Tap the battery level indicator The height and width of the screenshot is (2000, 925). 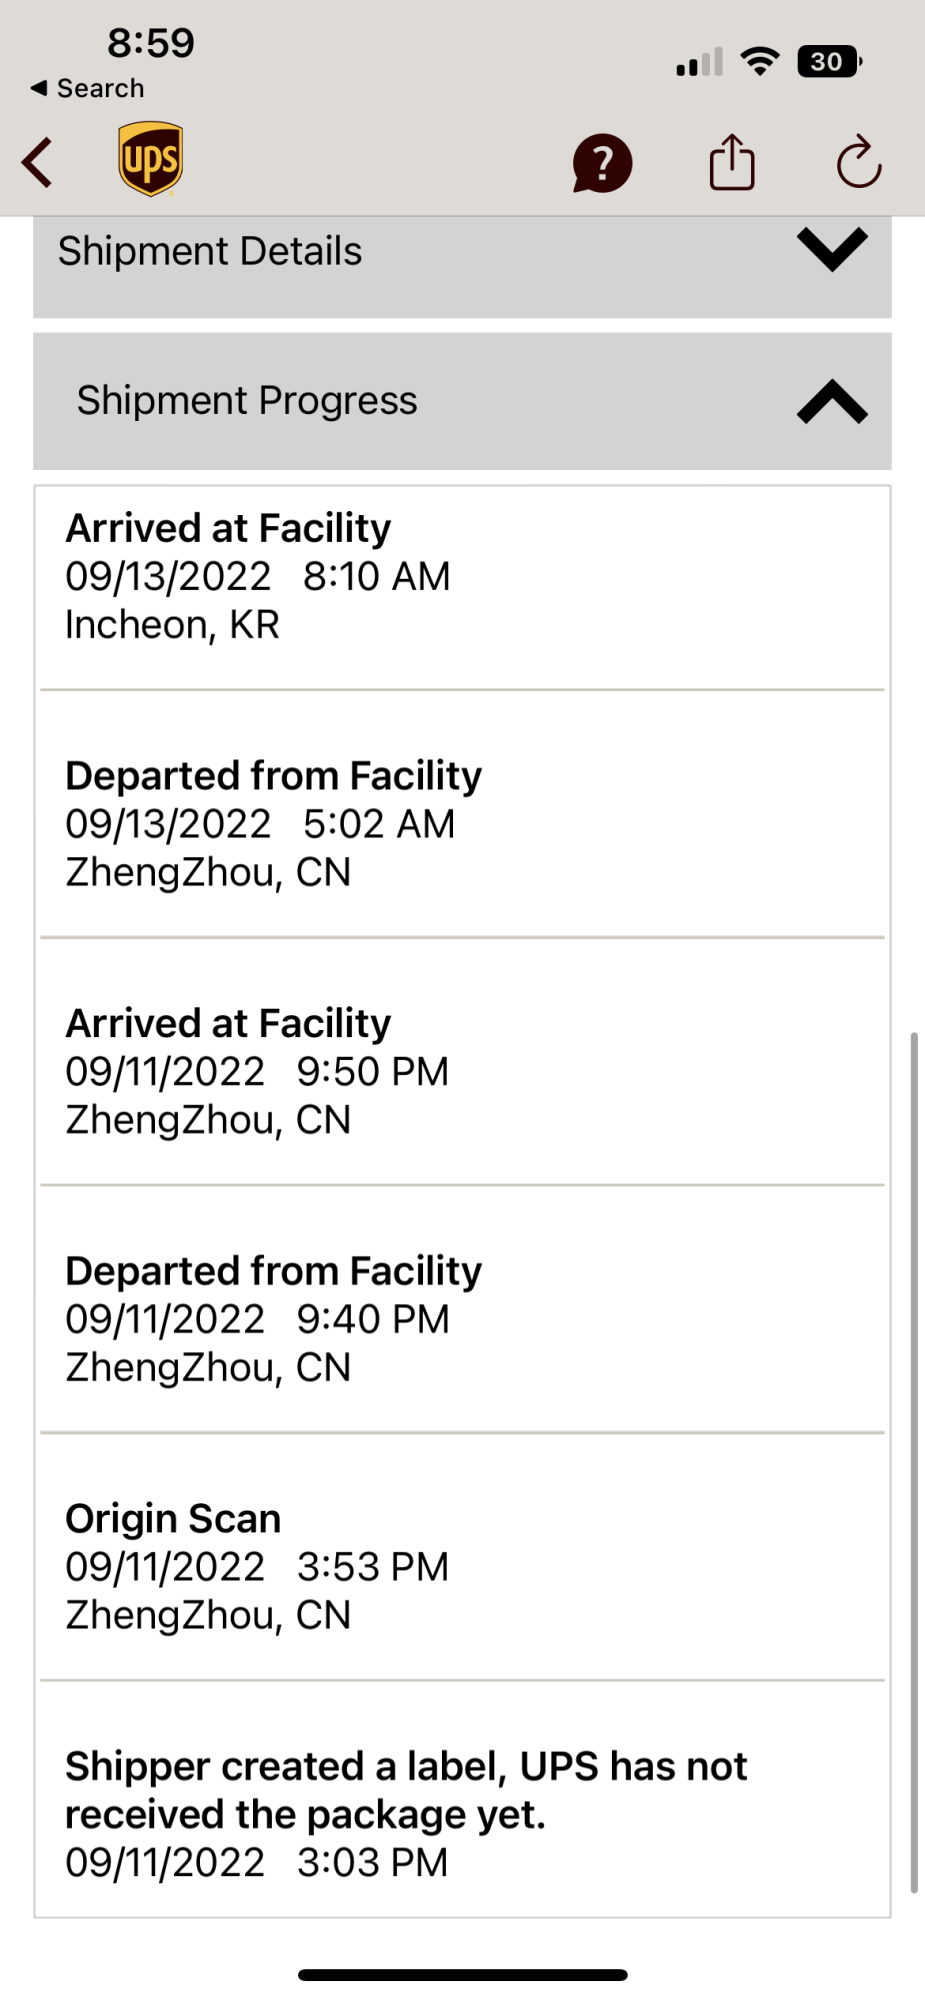click(828, 62)
